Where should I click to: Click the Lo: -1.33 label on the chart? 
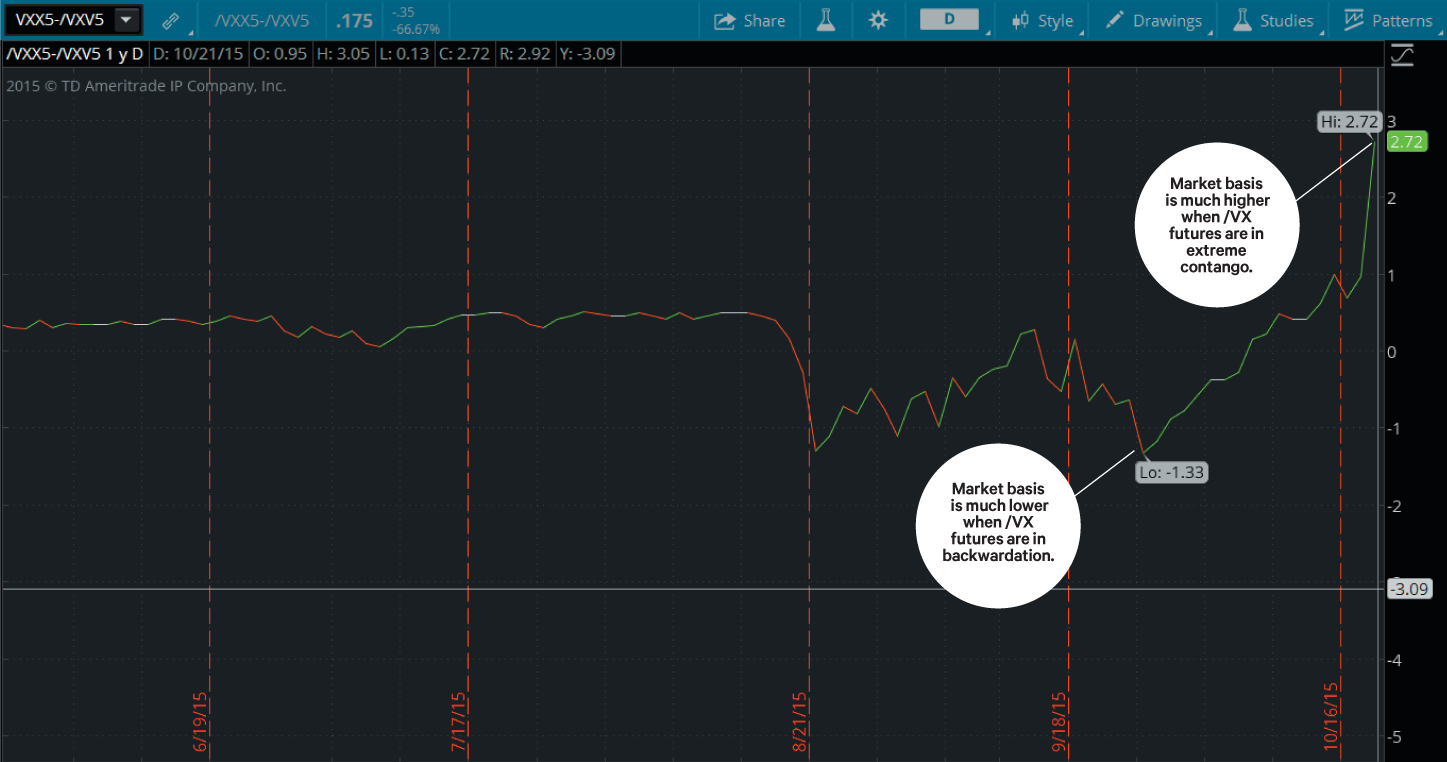pos(1171,471)
